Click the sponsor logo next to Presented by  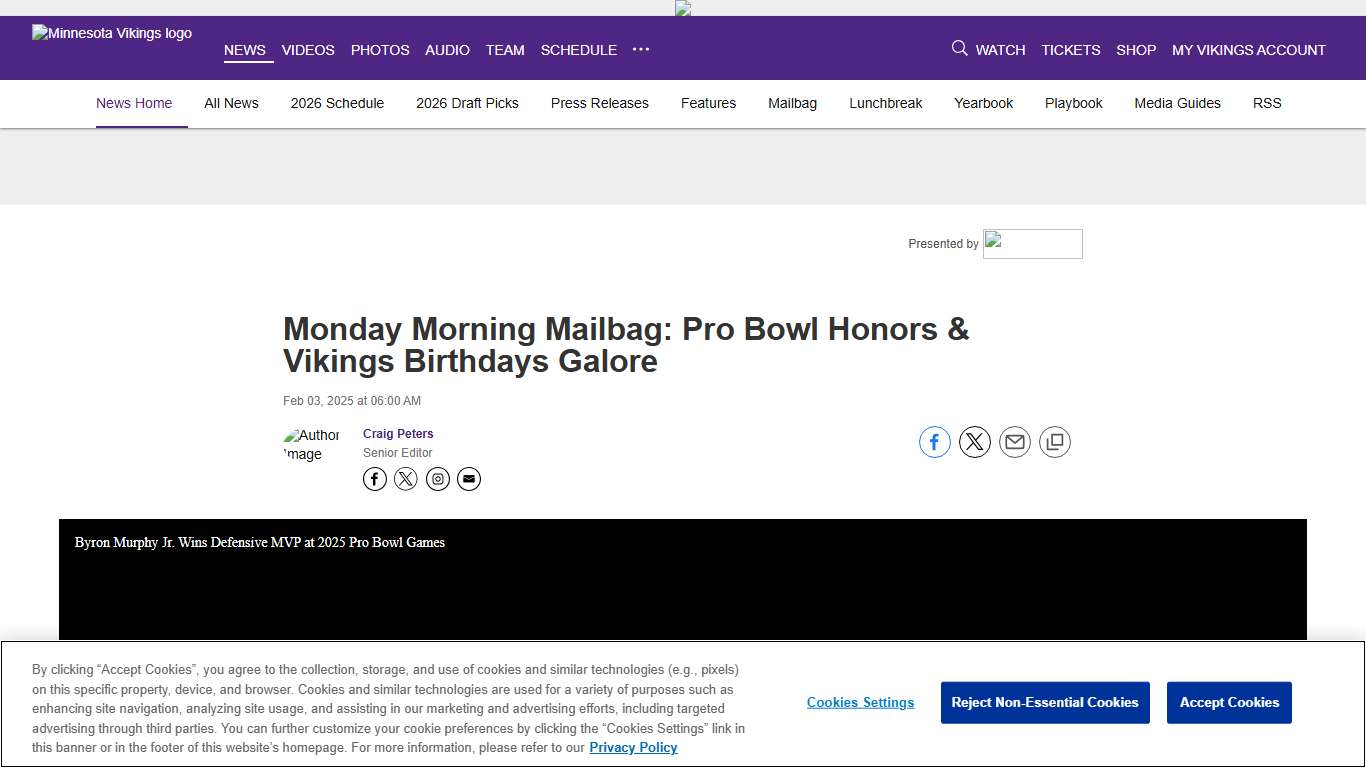coord(1032,243)
